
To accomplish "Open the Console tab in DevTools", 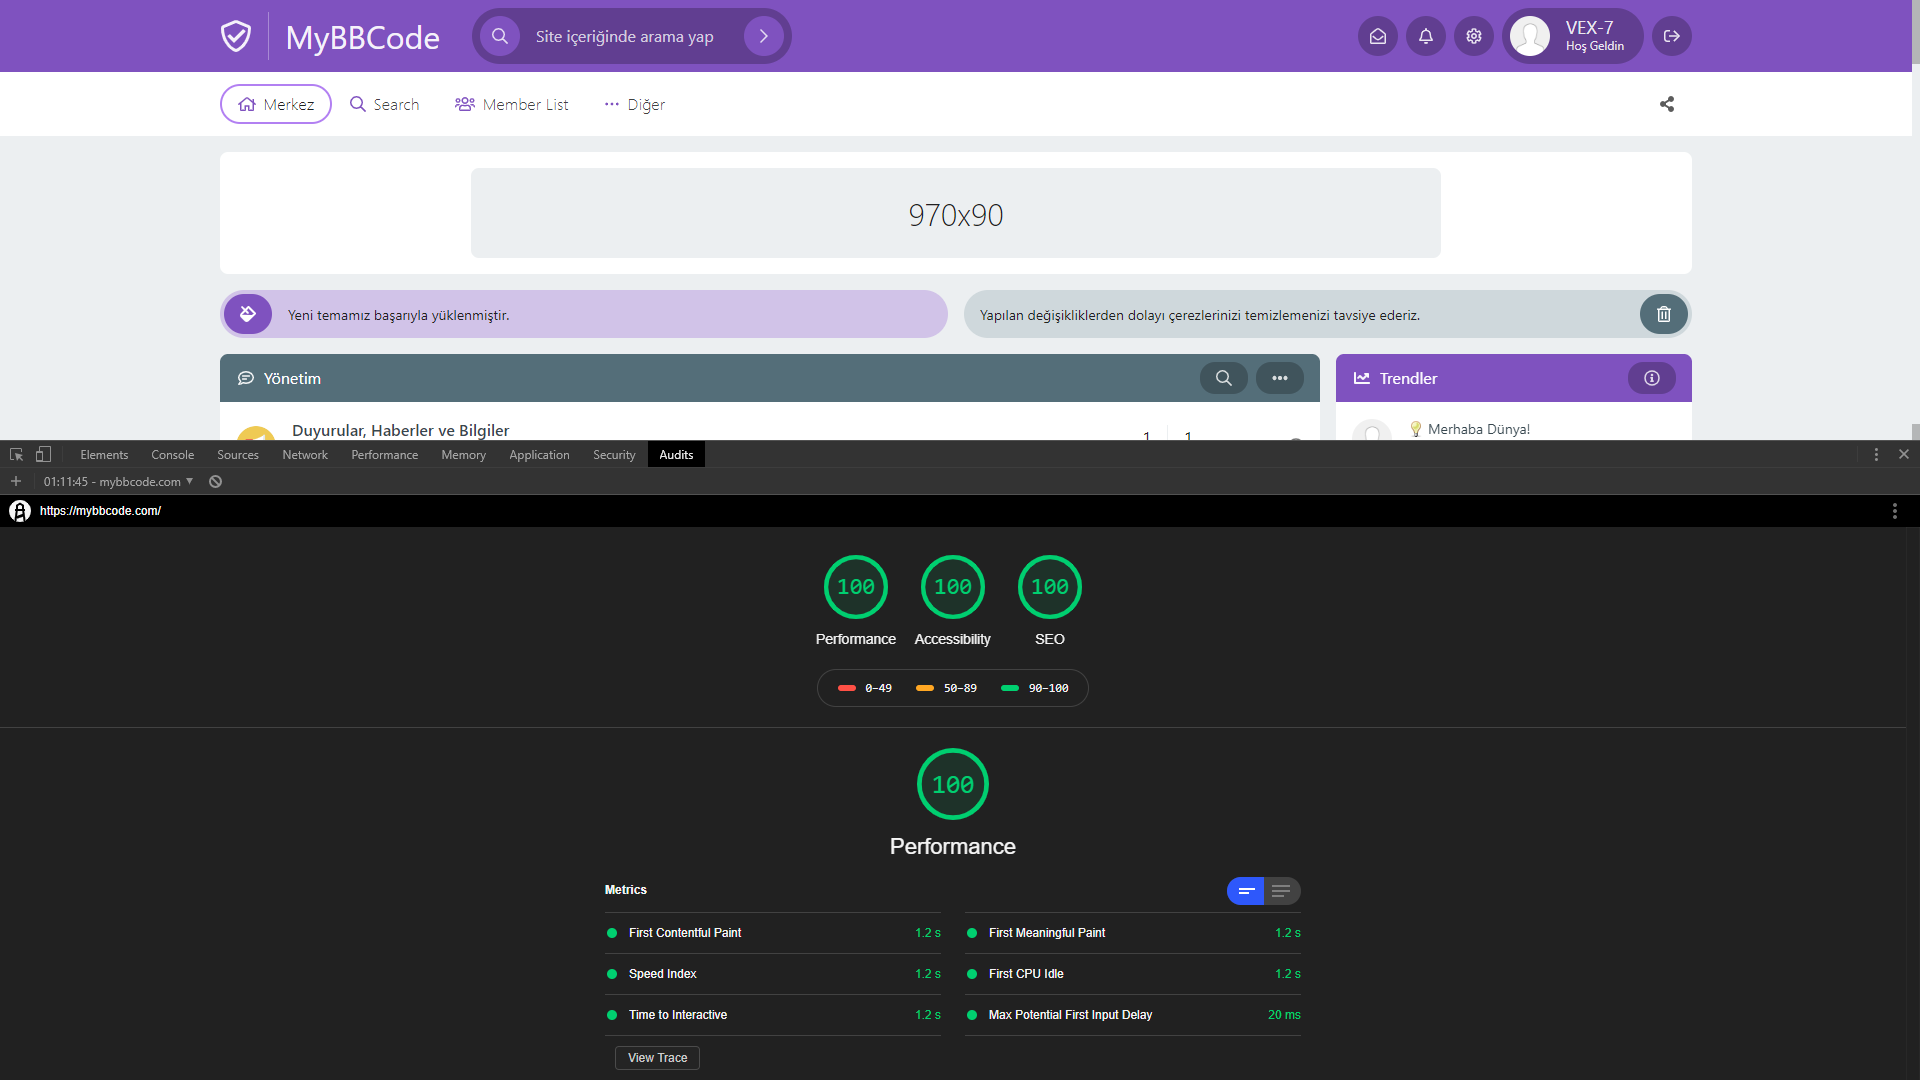I will click(x=172, y=455).
